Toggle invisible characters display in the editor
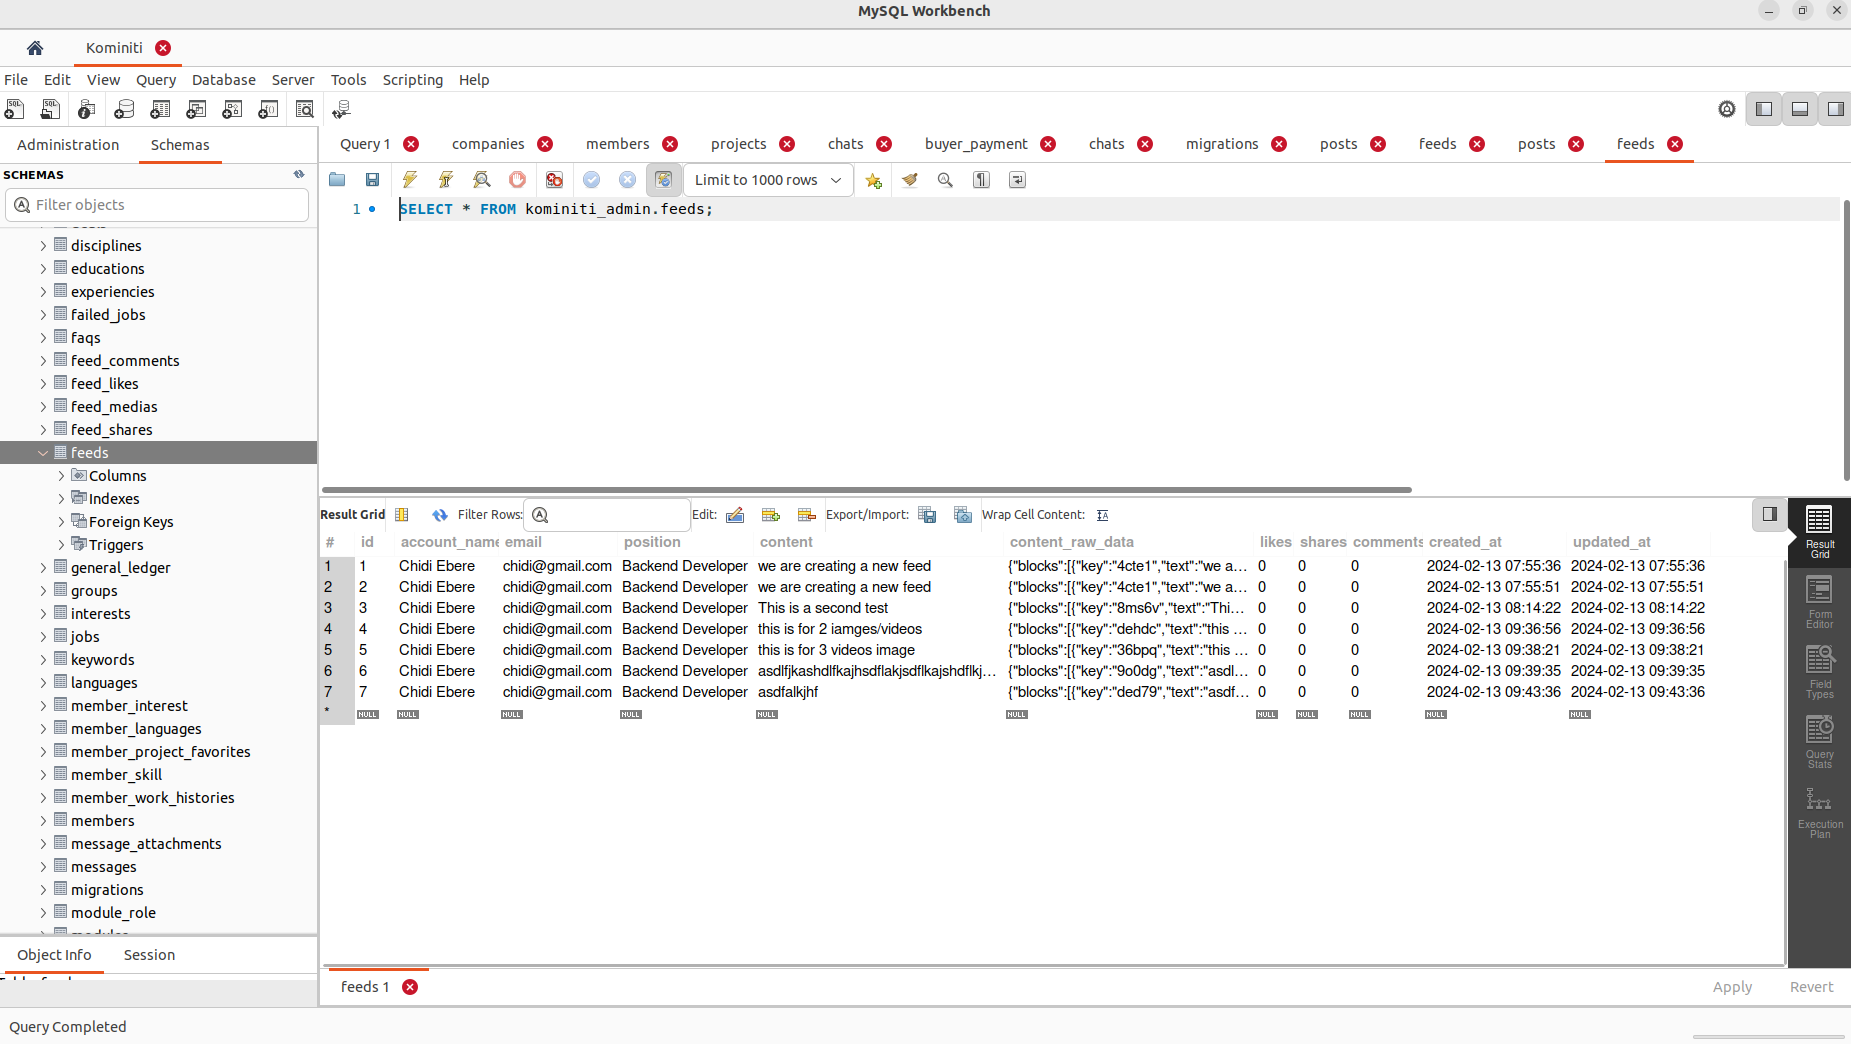 [x=981, y=180]
